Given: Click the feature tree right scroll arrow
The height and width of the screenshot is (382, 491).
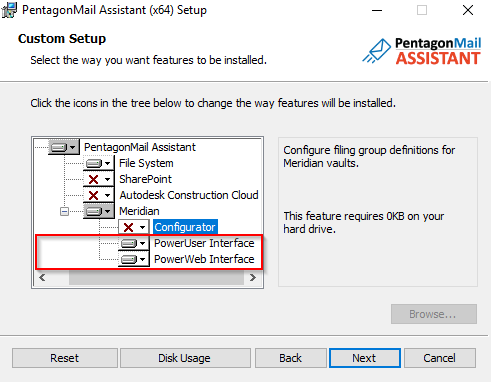Looking at the screenshot, I should (x=253, y=277).
